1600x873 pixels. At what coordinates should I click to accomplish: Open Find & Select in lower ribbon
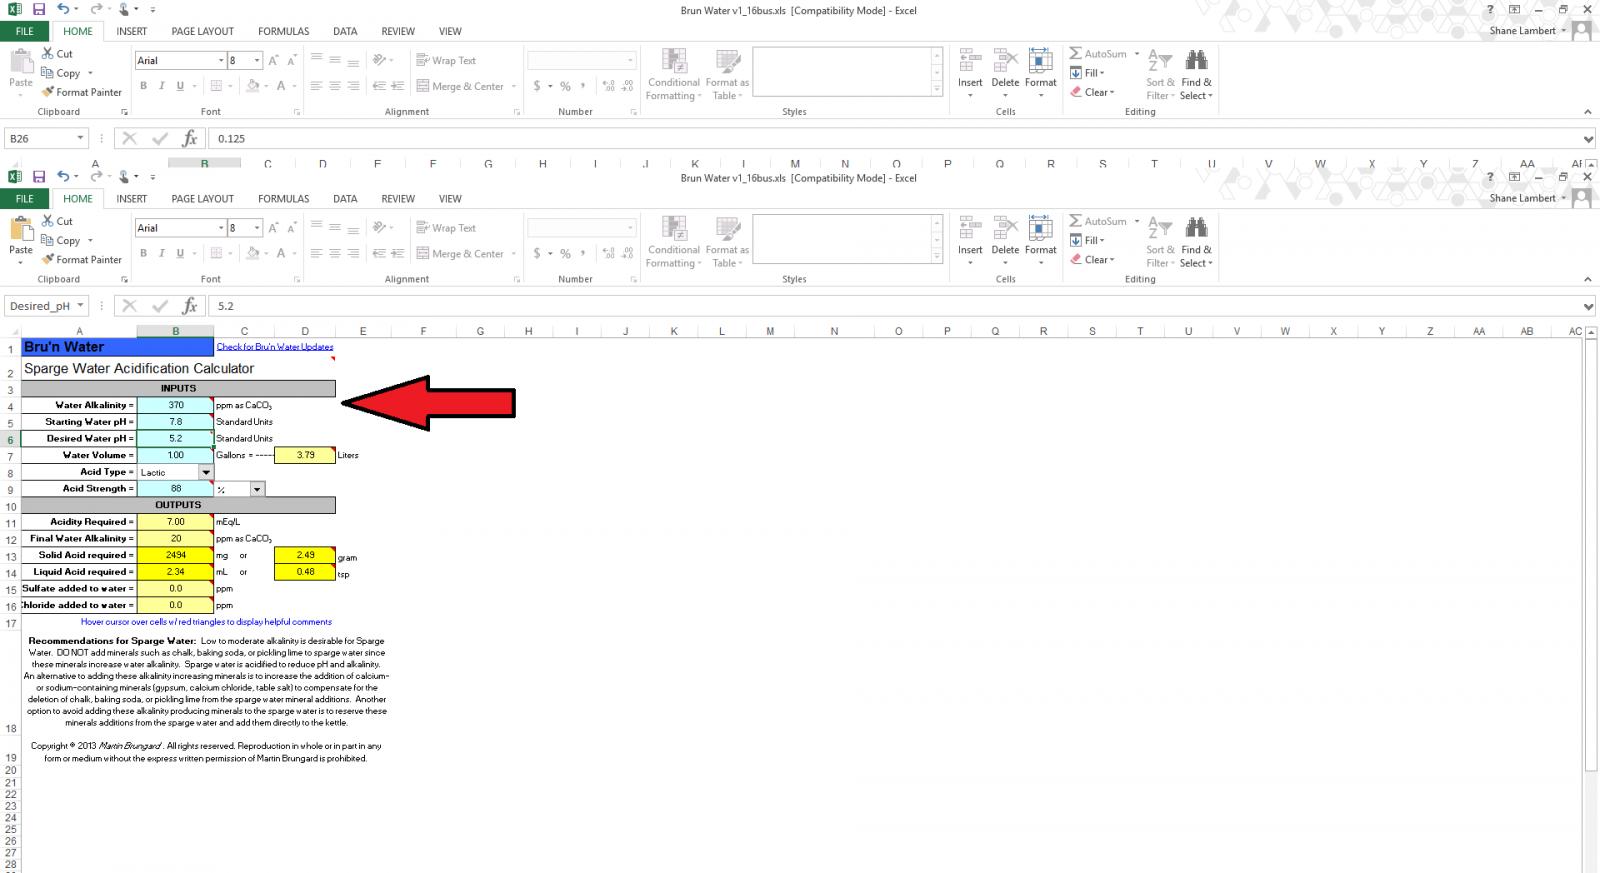(x=1196, y=242)
